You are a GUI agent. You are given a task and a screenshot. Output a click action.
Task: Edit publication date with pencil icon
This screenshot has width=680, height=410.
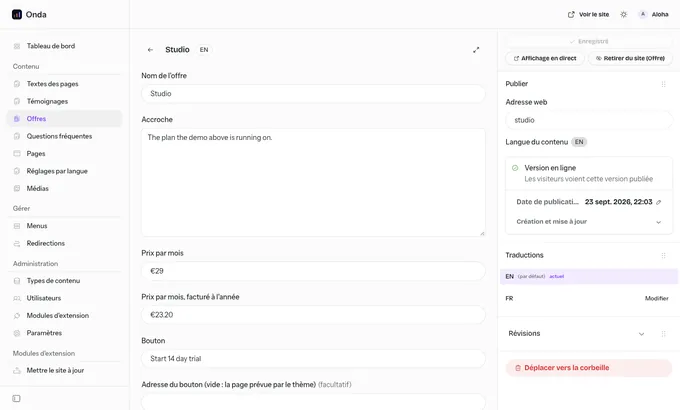pyautogui.click(x=659, y=202)
